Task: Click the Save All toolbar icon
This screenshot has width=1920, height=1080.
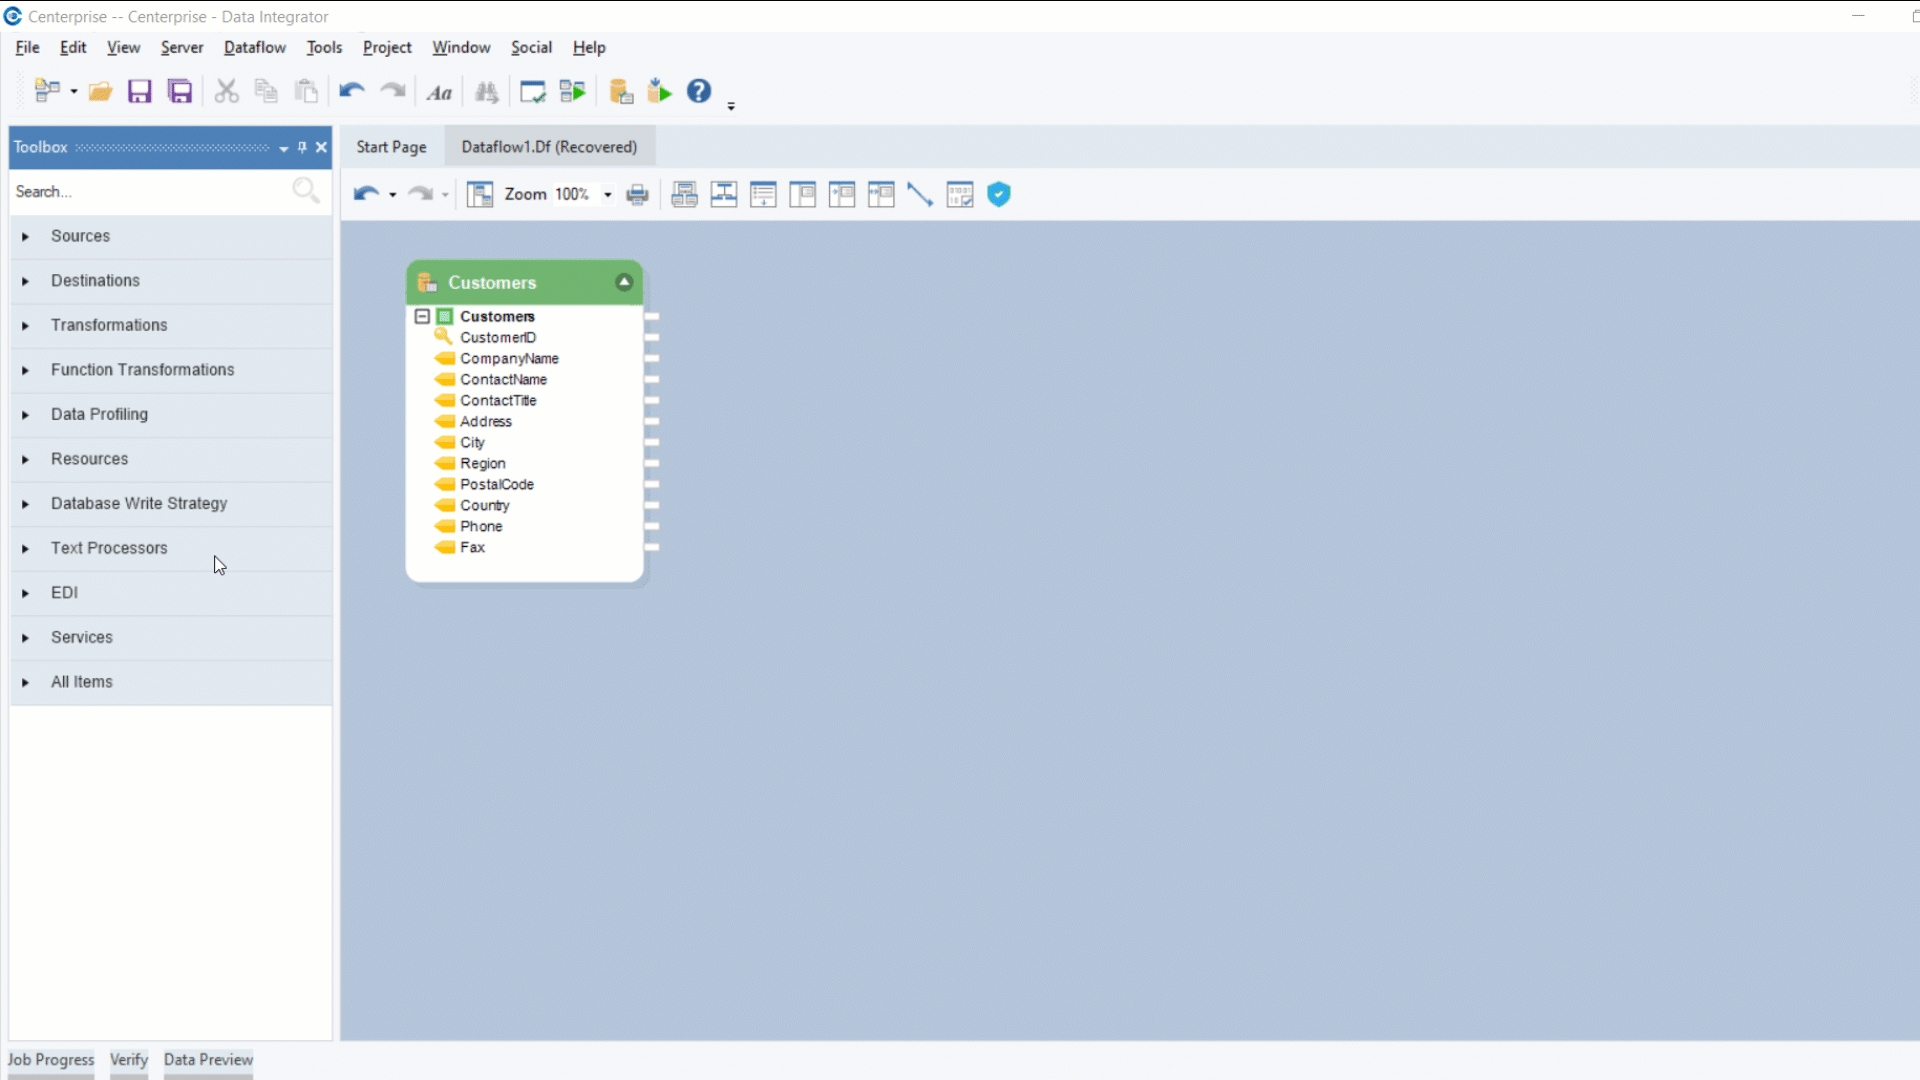Action: [180, 92]
